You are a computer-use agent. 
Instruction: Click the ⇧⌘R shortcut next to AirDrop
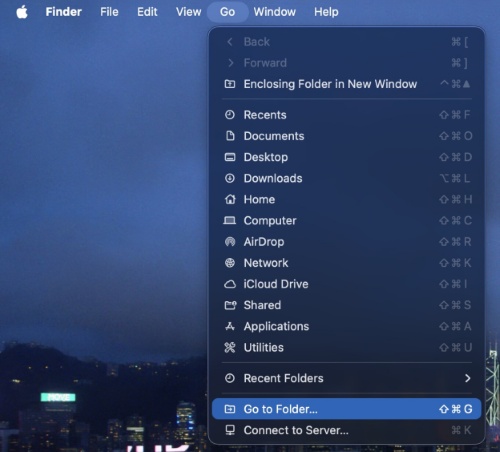click(455, 242)
